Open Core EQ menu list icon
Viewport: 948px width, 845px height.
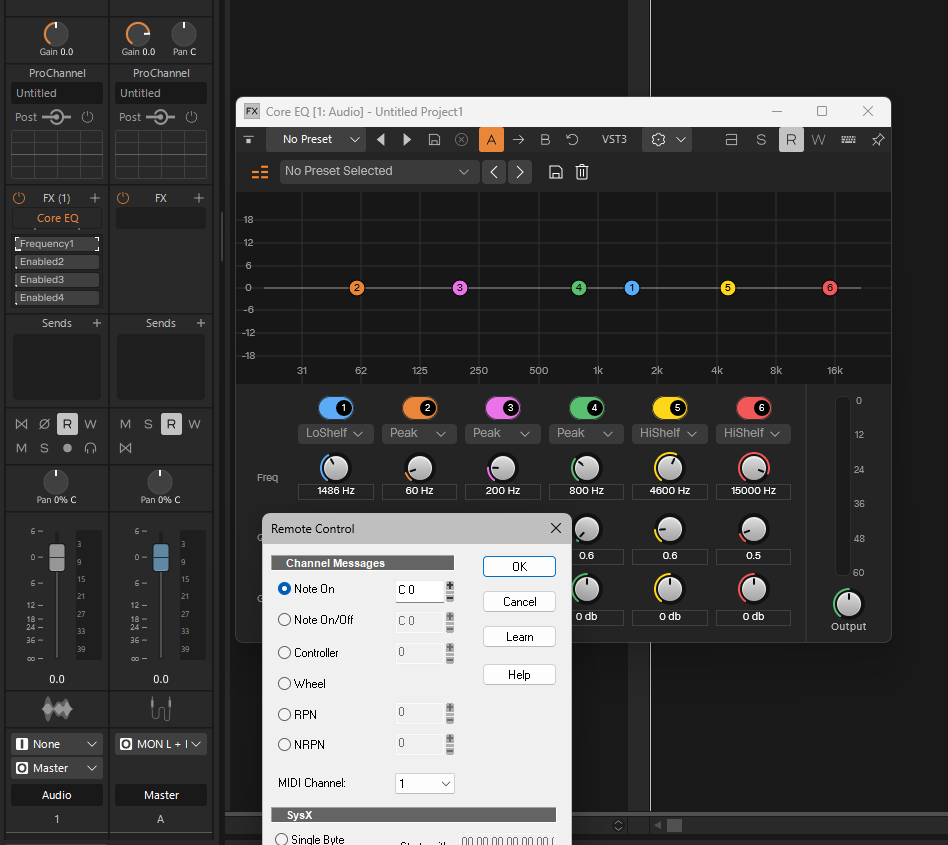[260, 173]
